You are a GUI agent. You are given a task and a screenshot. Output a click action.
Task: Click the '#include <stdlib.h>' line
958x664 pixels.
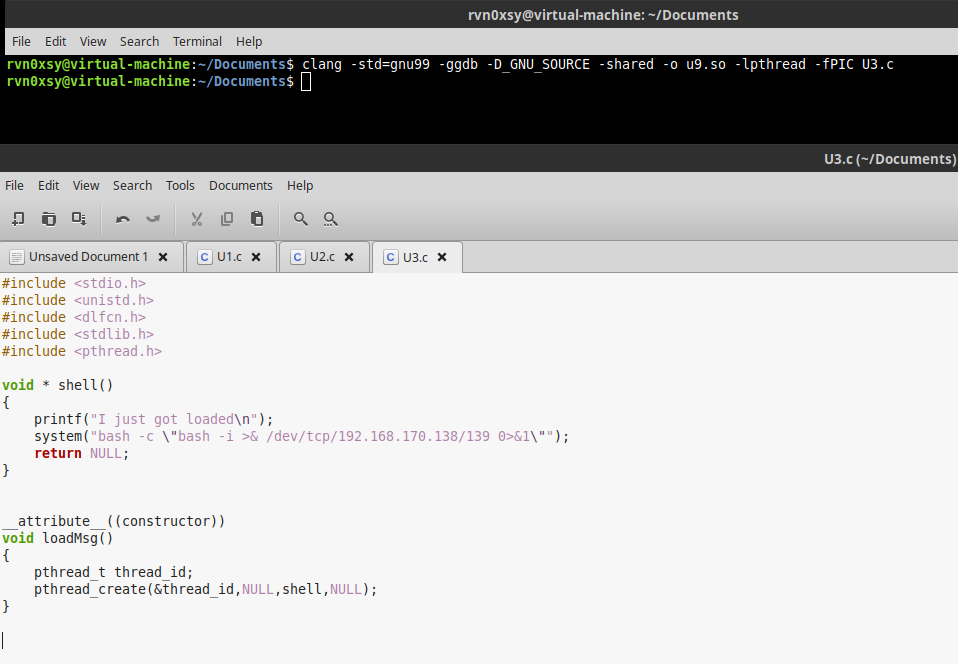pos(78,335)
